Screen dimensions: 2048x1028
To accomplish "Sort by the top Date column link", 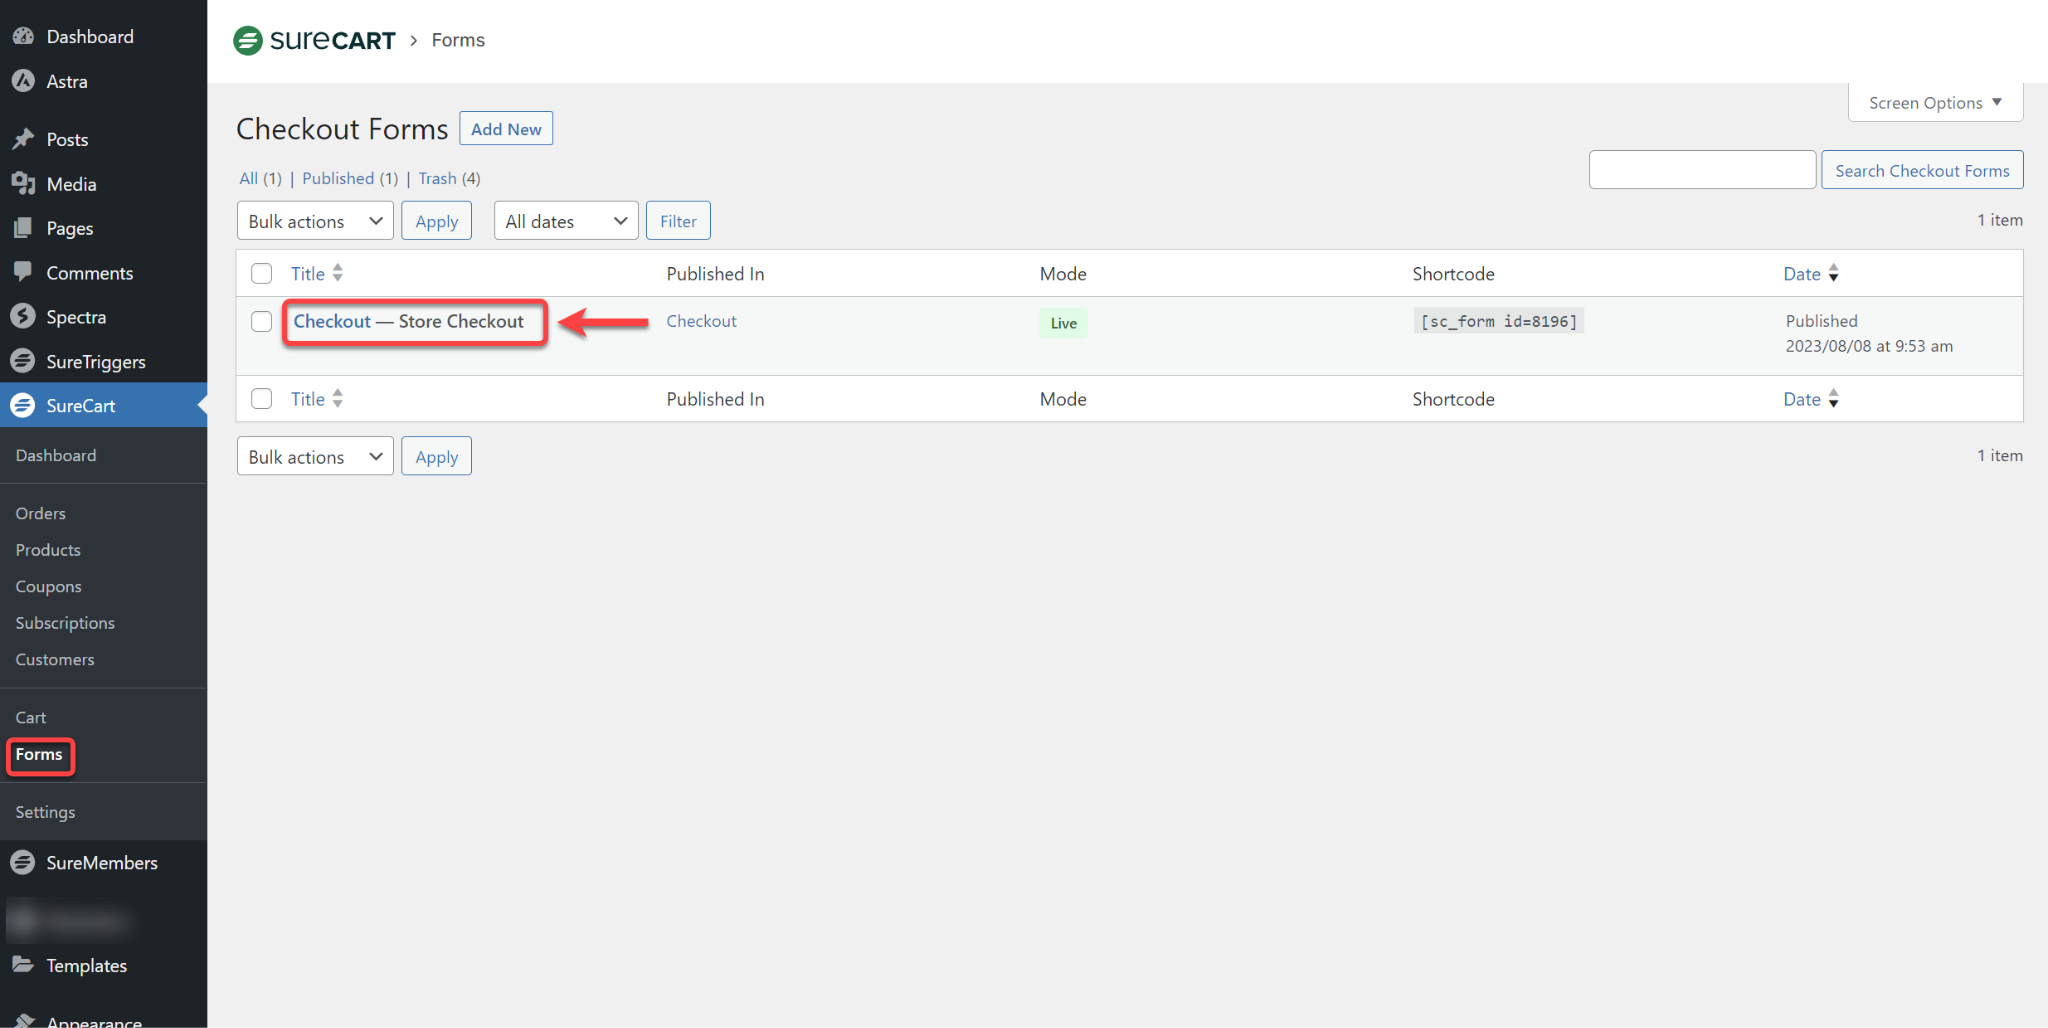I will tap(1802, 273).
